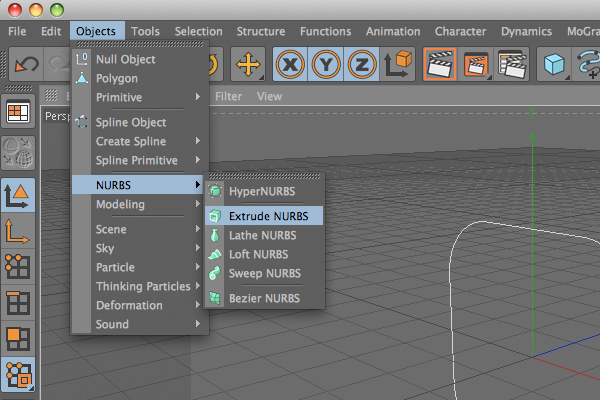Viewport: 600px width, 400px height.
Task: Toggle the X axis lock
Action: pos(290,64)
